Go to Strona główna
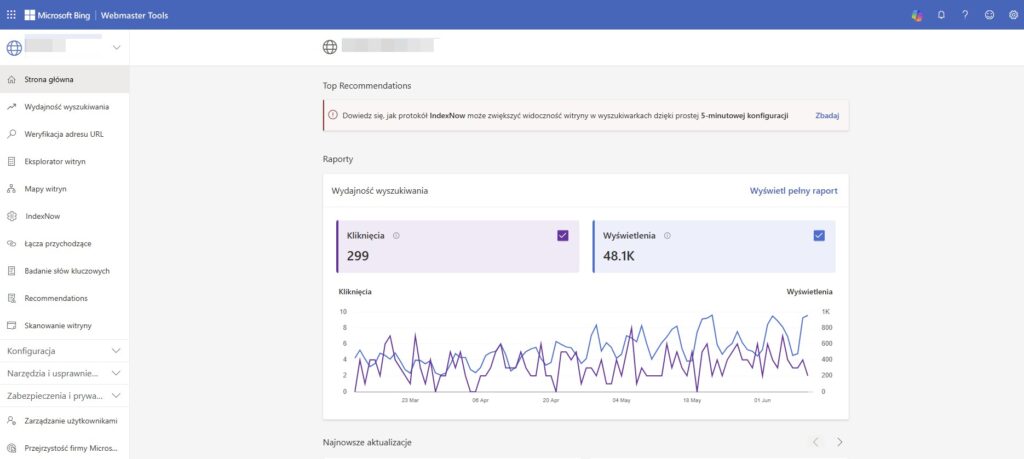 point(65,80)
